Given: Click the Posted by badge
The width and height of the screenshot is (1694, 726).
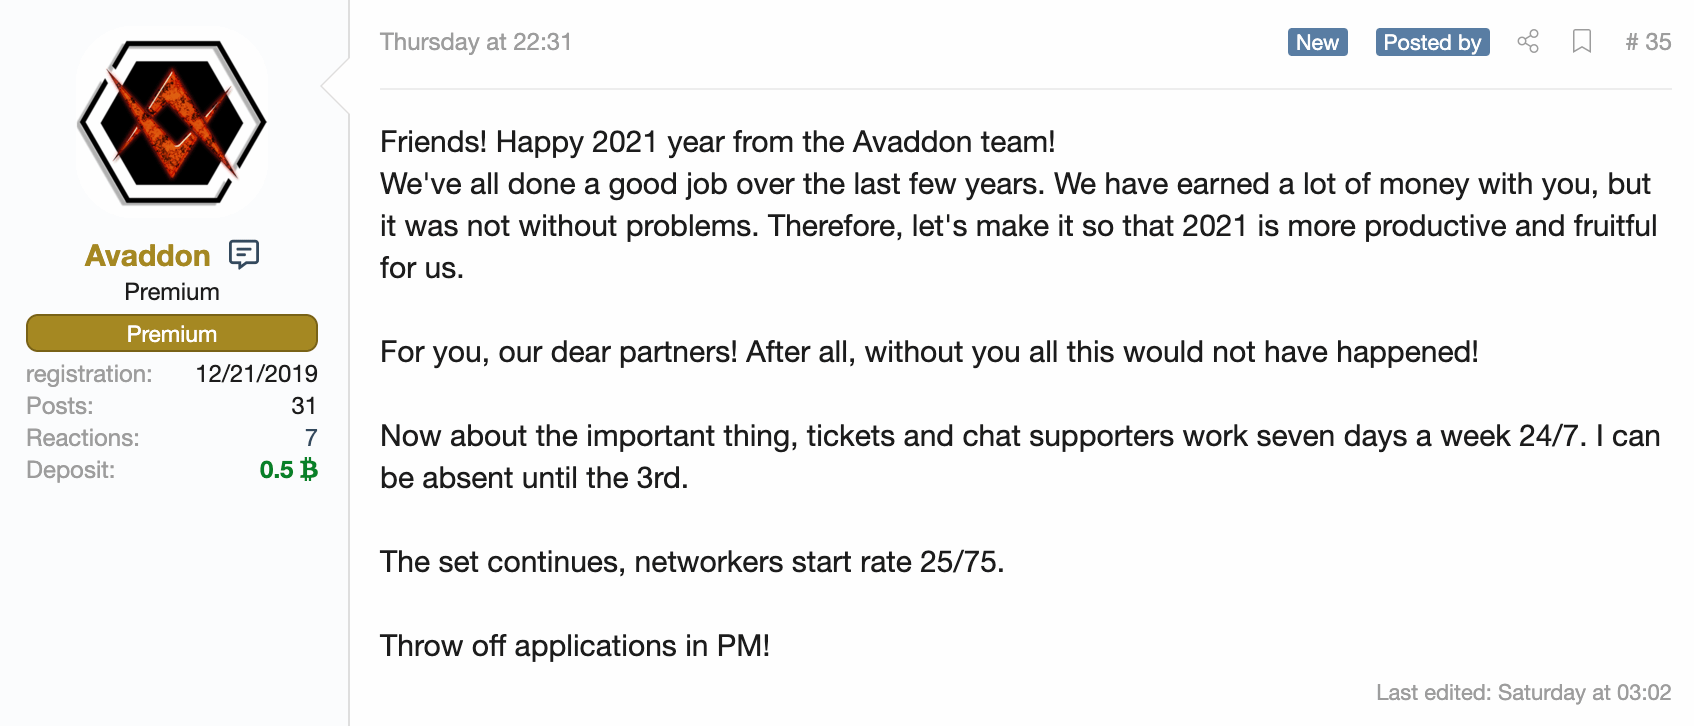Looking at the screenshot, I should (1432, 42).
